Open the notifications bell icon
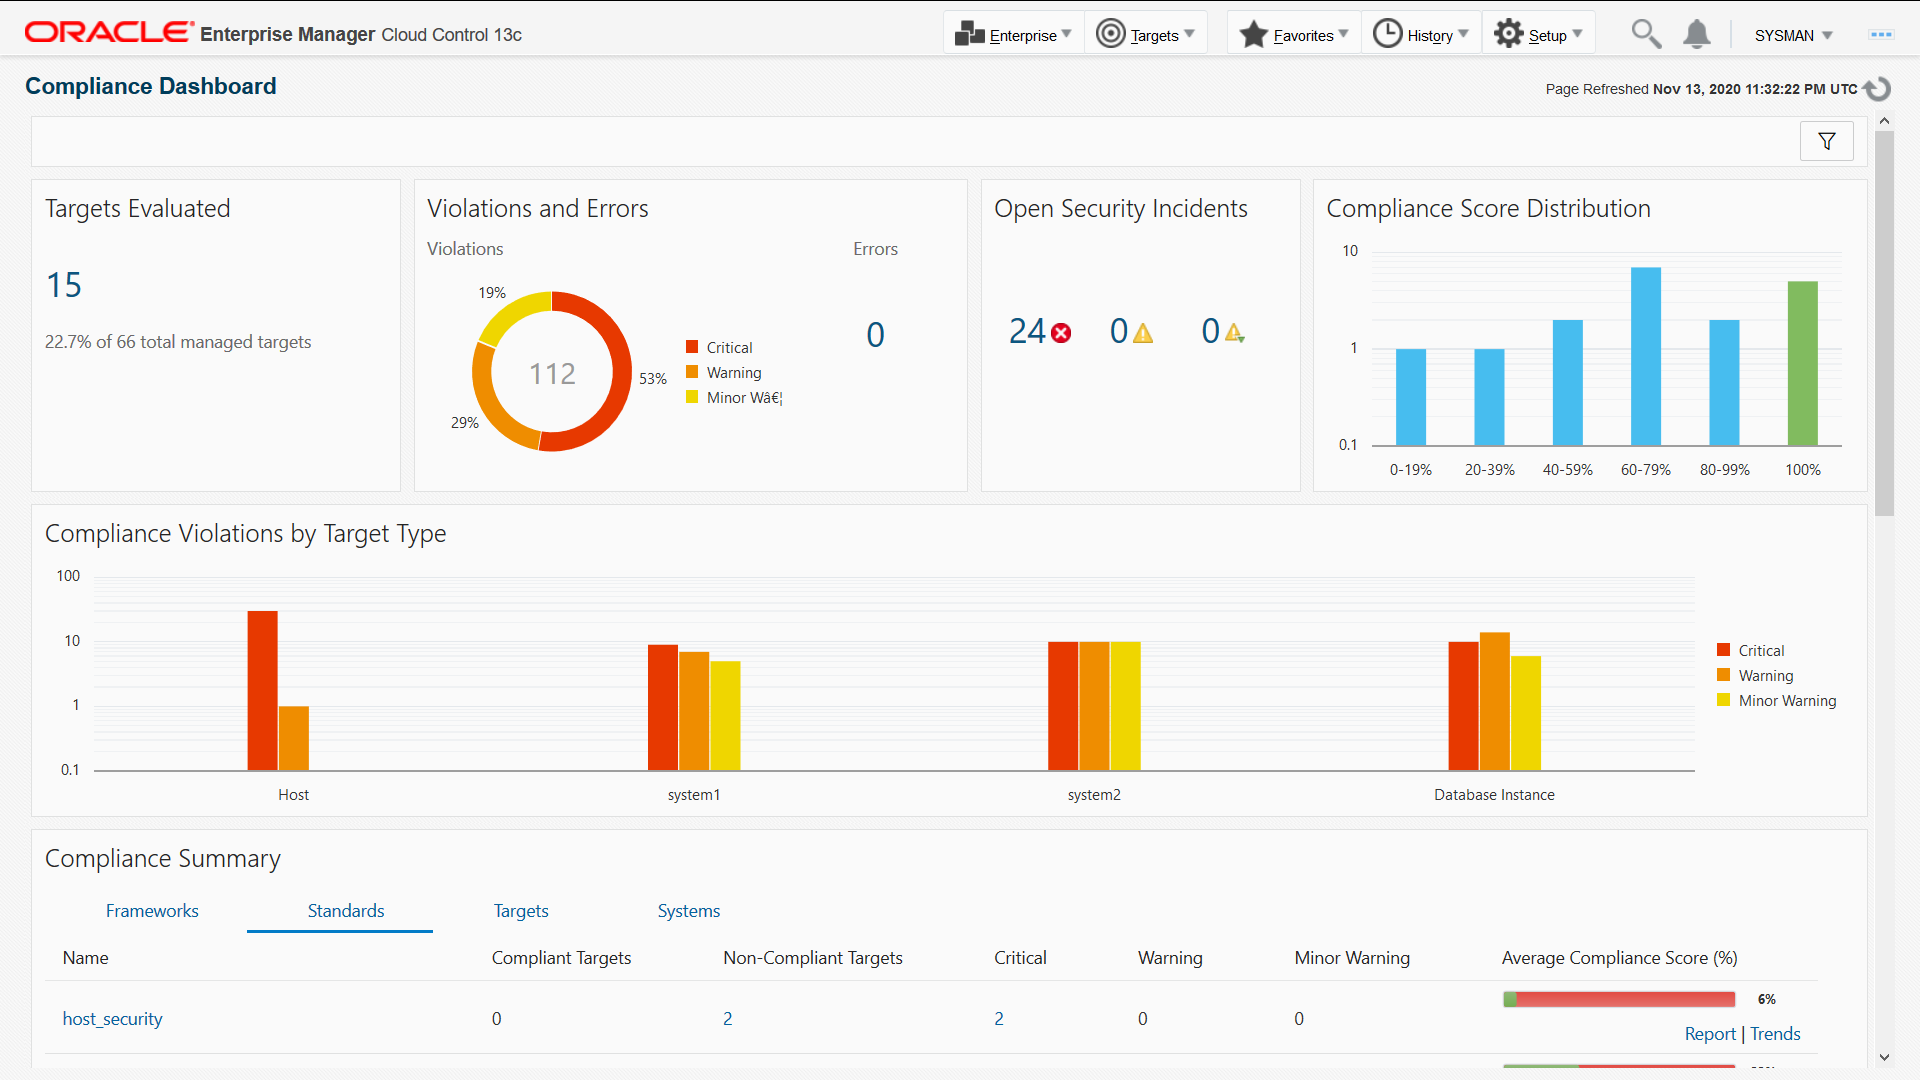The image size is (1920, 1080). click(1696, 34)
